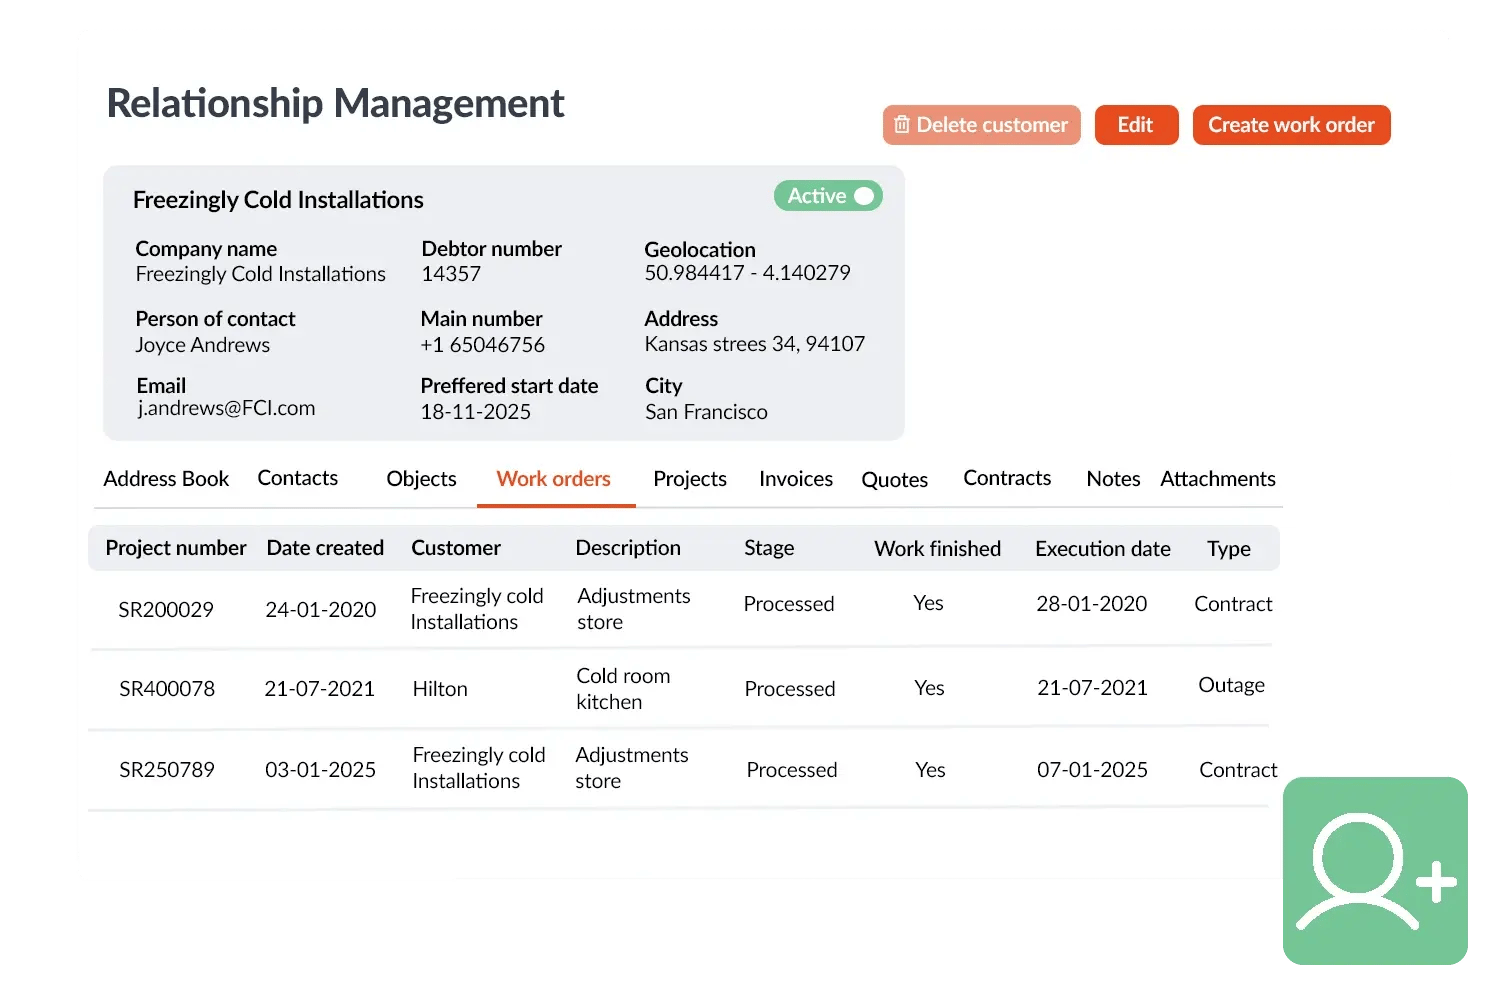Screen dimensions: 1500x1000
Task: Open the Address Book tab
Action: pyautogui.click(x=166, y=479)
